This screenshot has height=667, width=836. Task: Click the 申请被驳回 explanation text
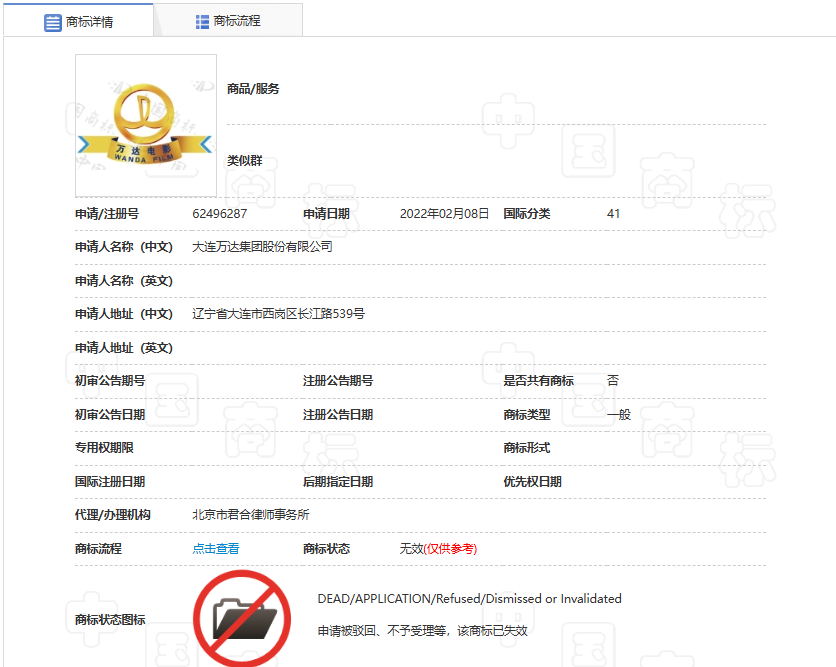point(422,631)
